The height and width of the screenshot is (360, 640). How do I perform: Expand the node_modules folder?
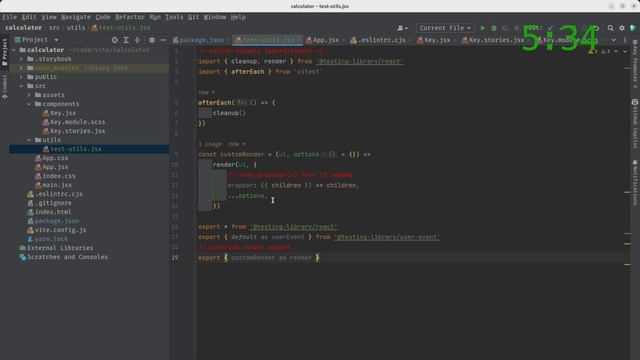21,68
